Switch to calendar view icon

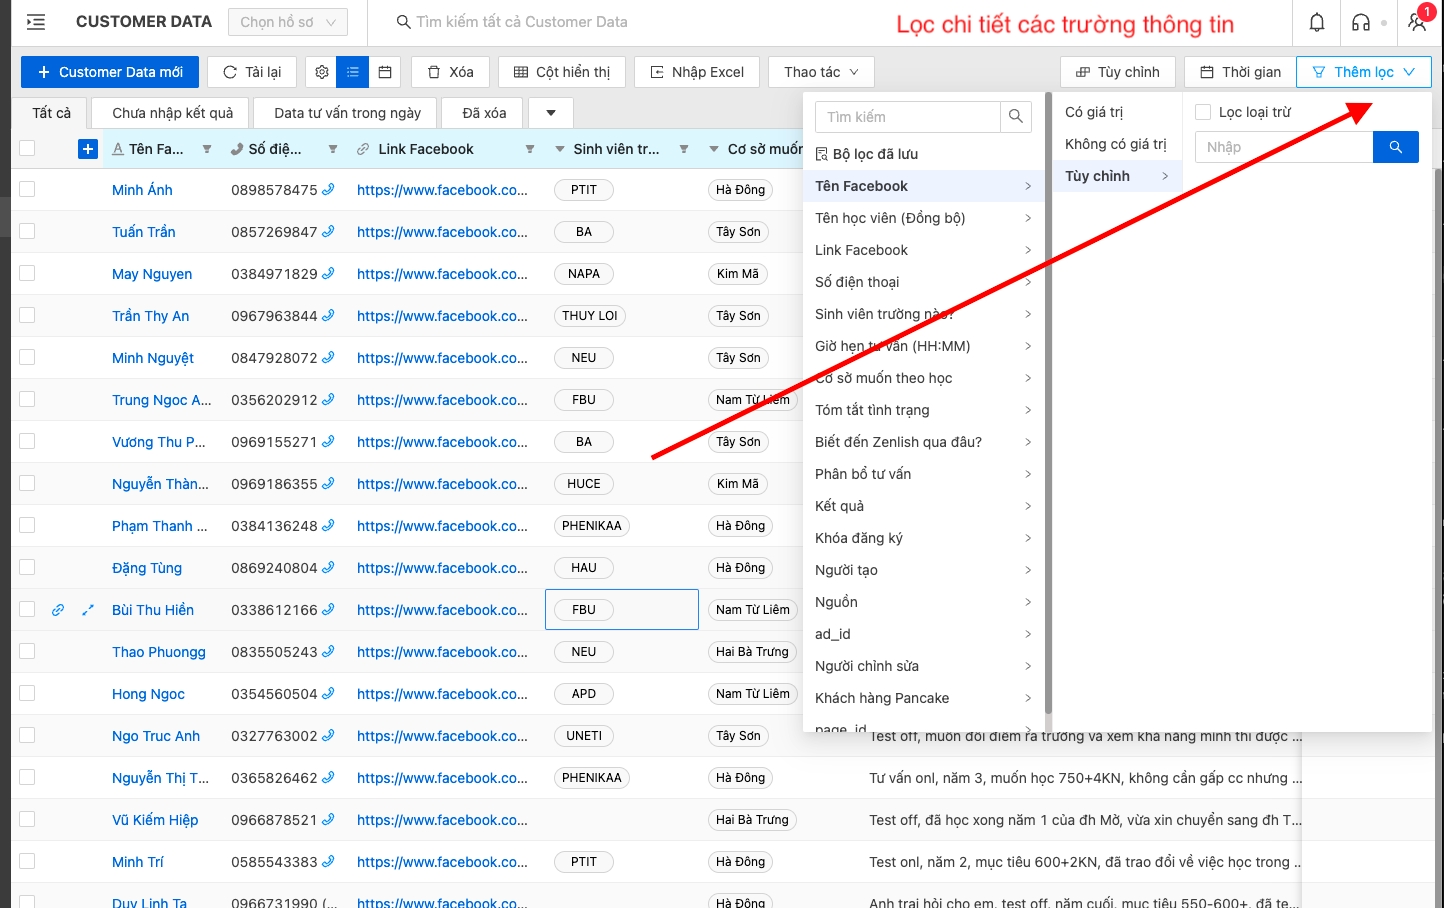[385, 72]
